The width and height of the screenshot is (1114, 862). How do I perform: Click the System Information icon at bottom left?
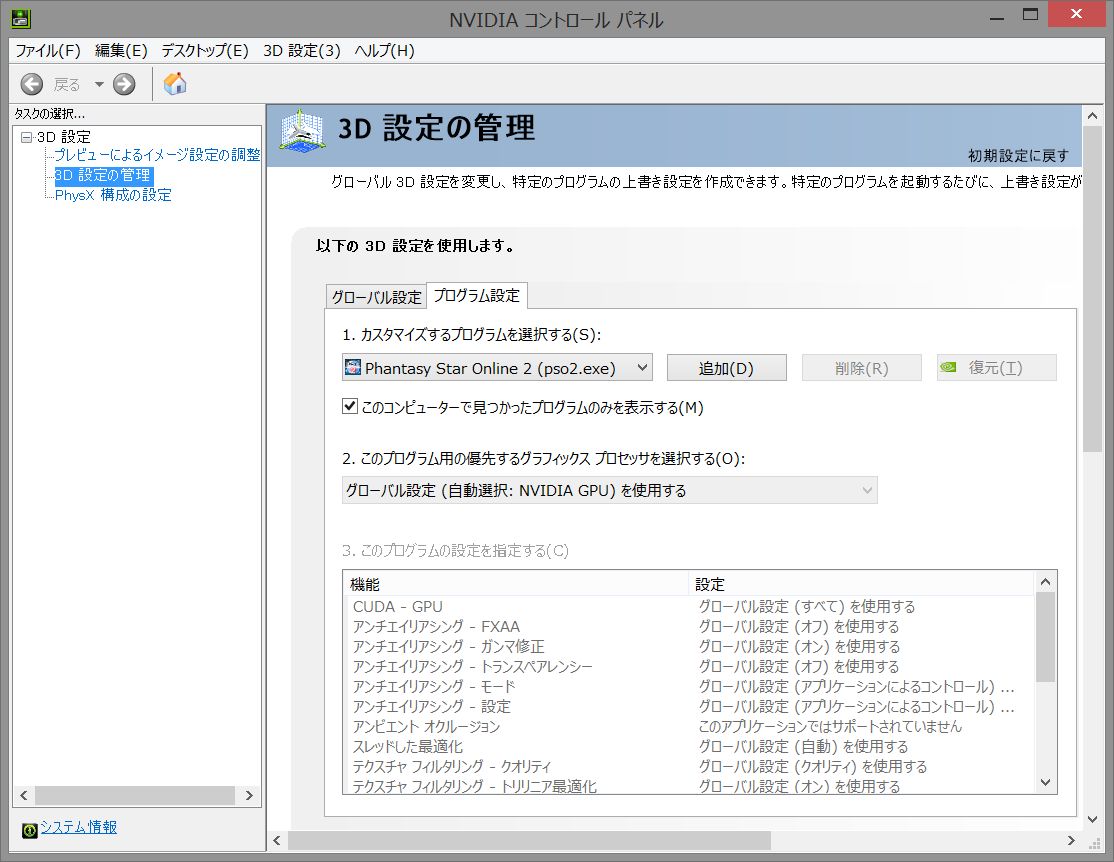click(x=30, y=829)
